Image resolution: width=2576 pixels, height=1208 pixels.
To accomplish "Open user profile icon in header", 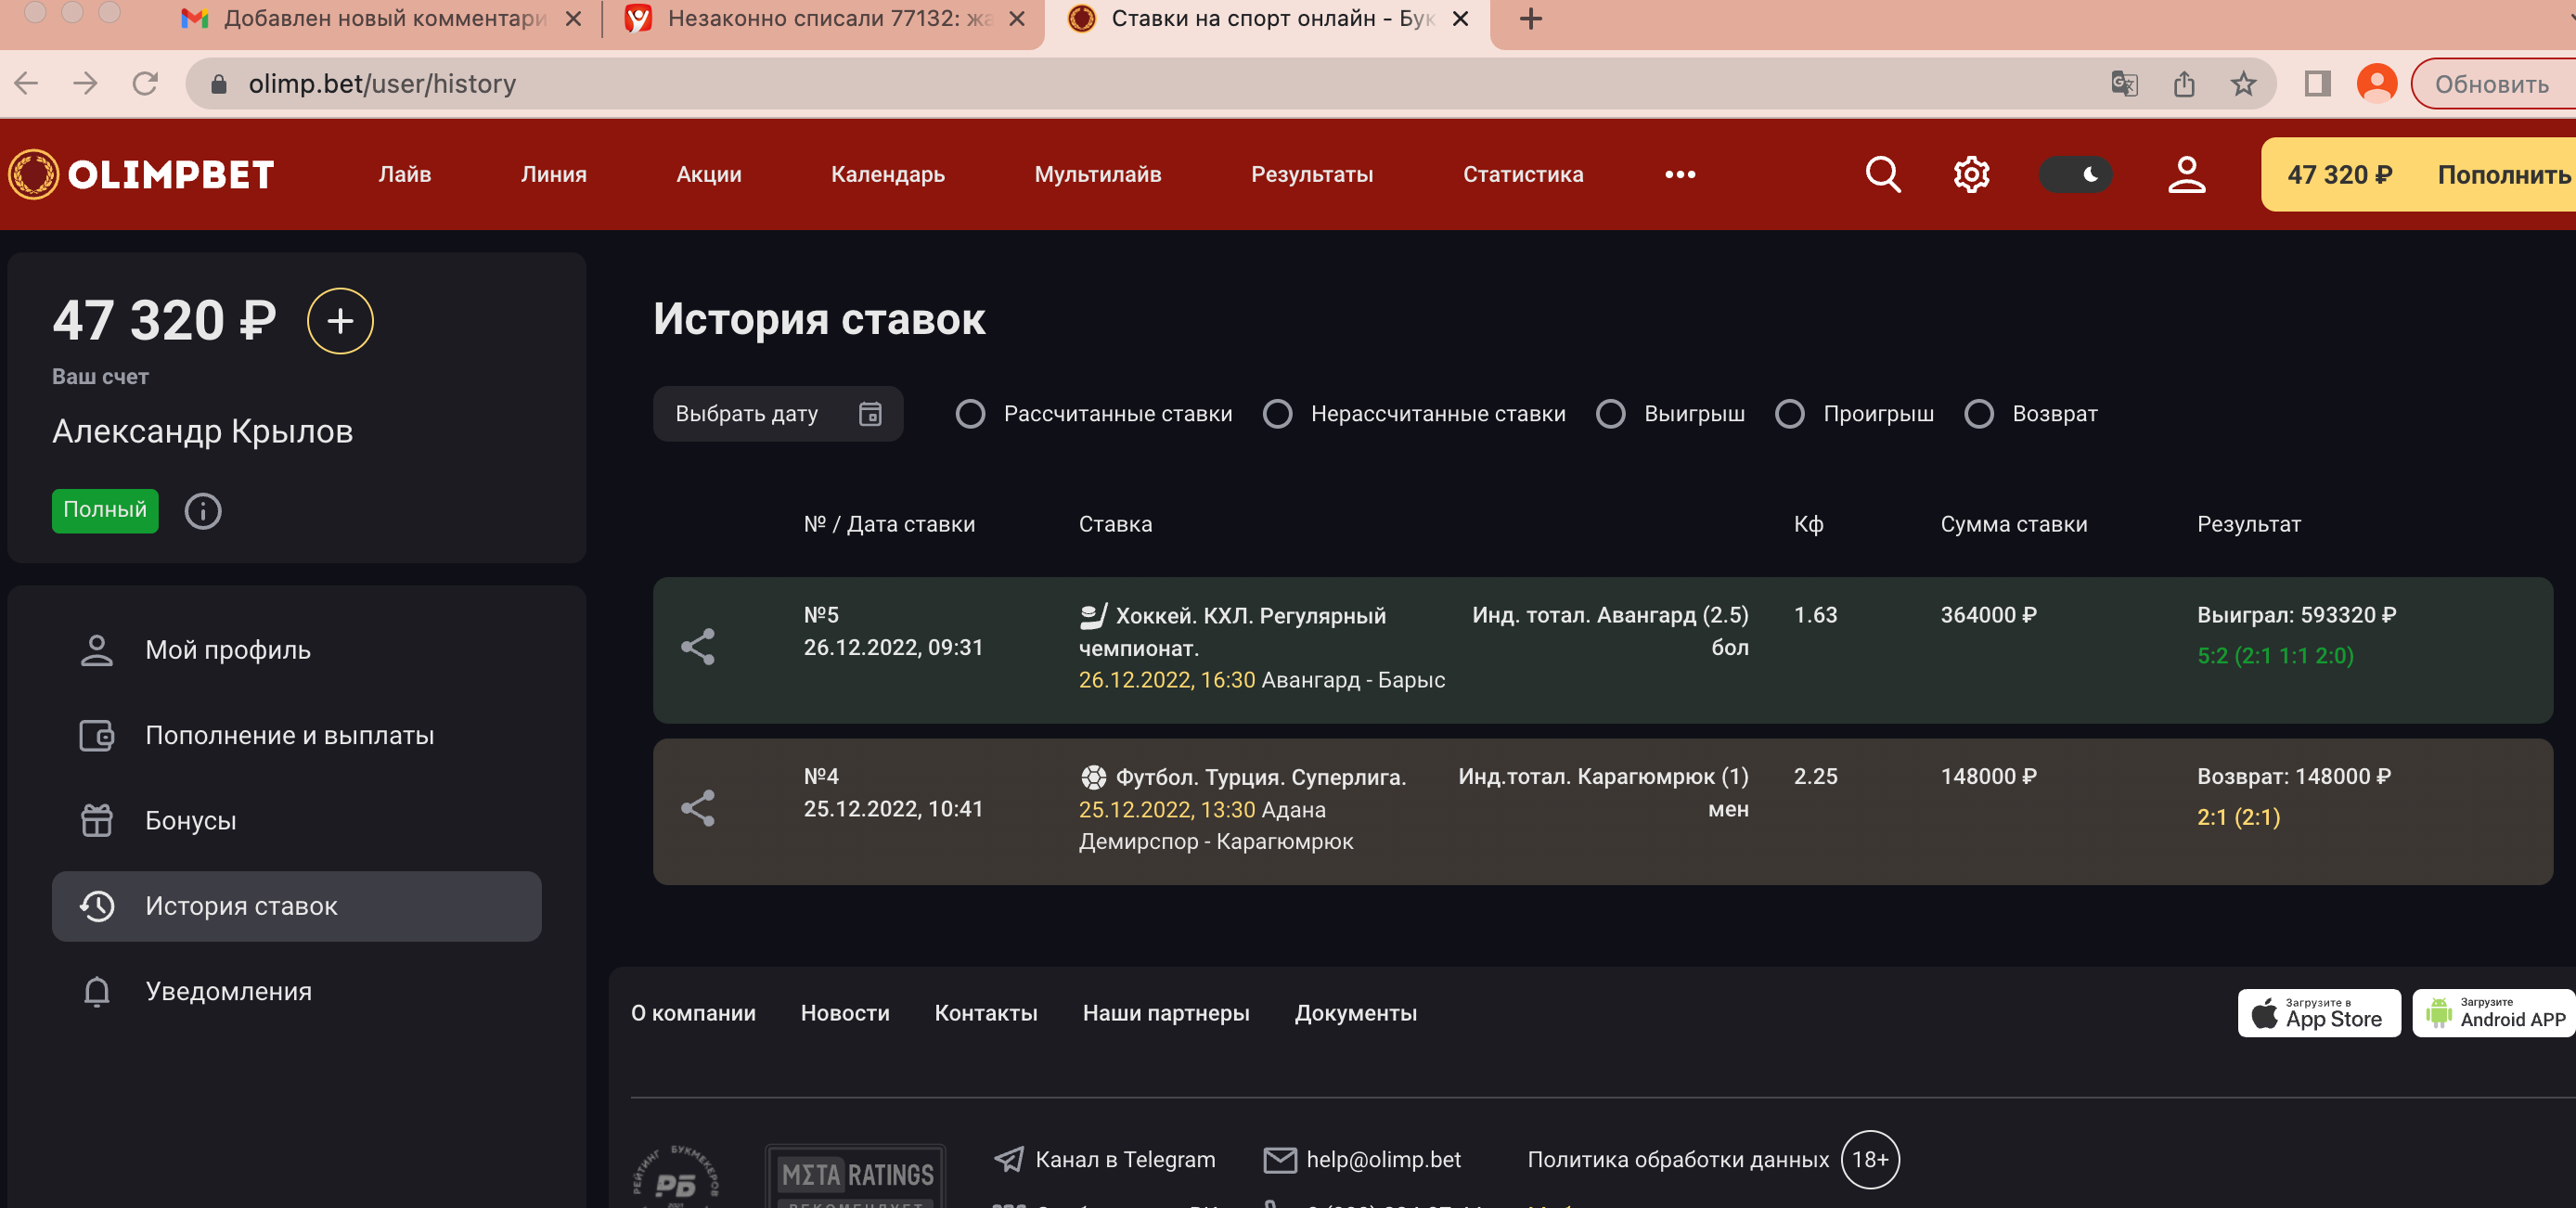I will point(2186,174).
